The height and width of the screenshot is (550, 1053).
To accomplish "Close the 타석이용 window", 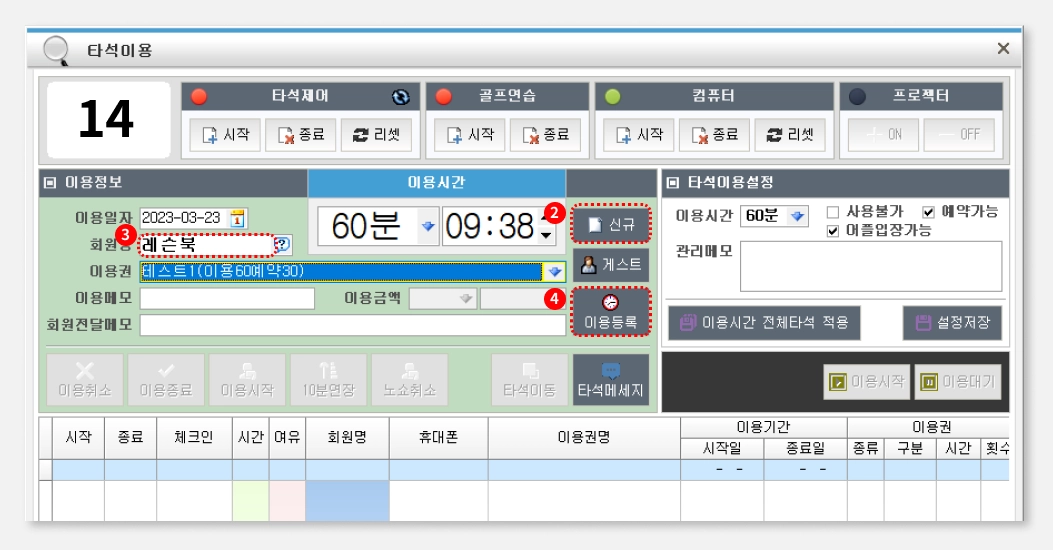I will [1003, 48].
